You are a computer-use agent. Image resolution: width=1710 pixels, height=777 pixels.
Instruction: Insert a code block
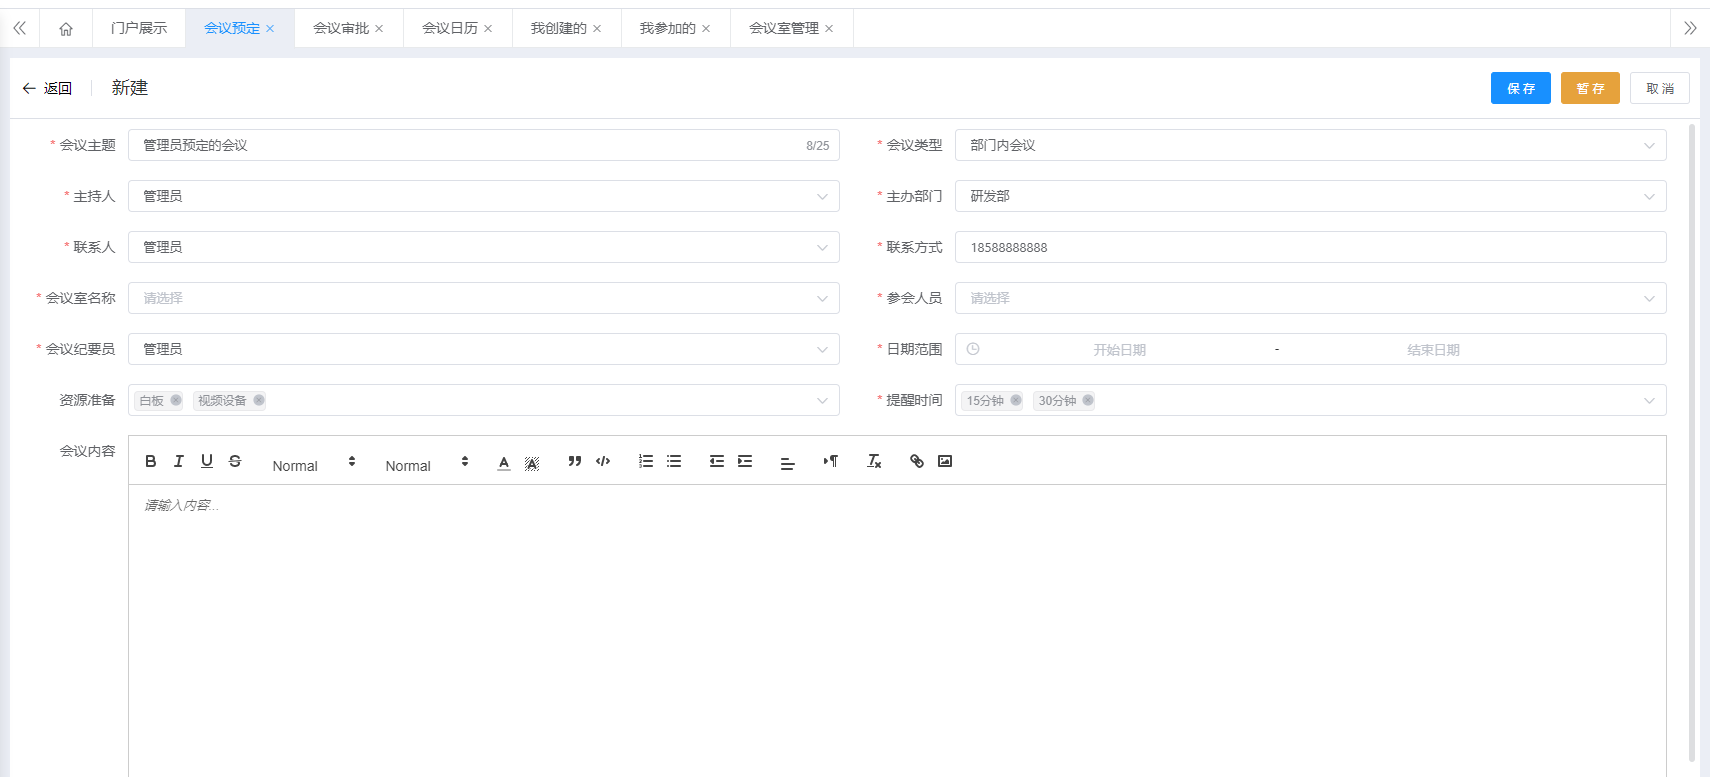point(603,461)
